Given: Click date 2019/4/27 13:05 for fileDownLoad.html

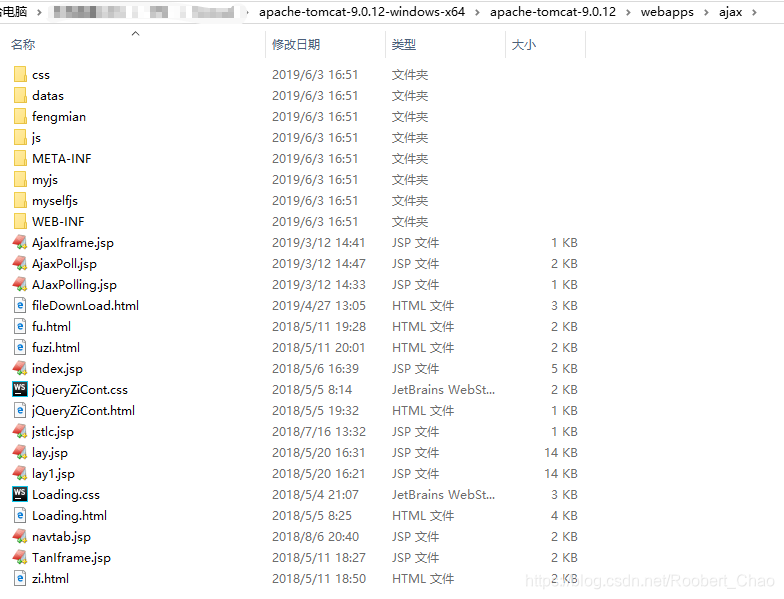Looking at the screenshot, I should (319, 306).
